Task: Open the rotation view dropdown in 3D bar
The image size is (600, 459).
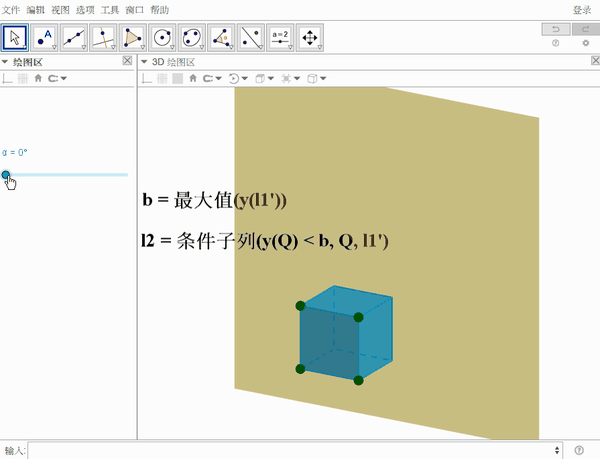Action: tap(238, 78)
